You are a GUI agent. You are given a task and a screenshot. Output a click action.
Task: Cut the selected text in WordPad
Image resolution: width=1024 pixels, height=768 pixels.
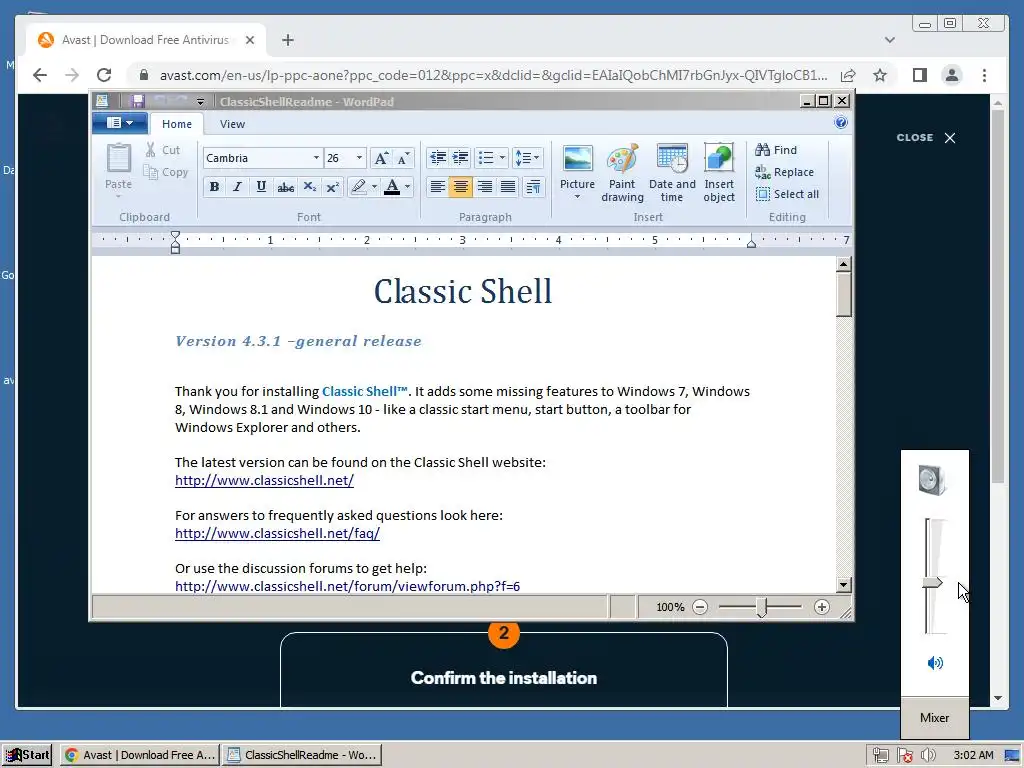coord(163,150)
